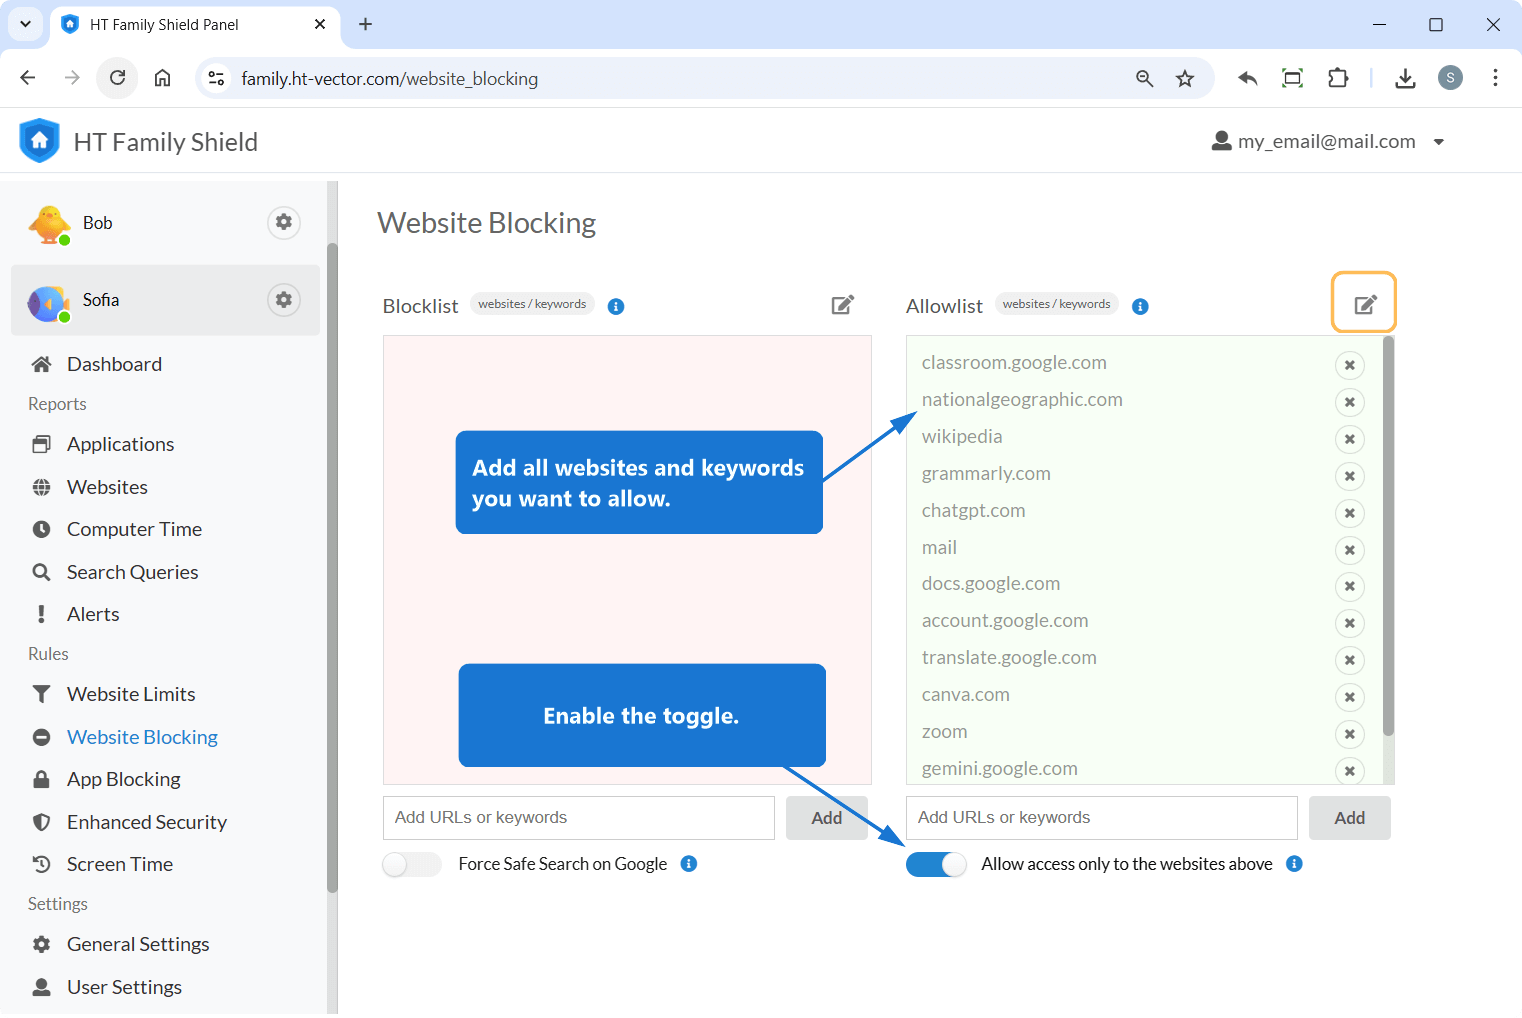Bookmark this page with star icon
Screen dimensions: 1522x1018
click(x=1185, y=79)
